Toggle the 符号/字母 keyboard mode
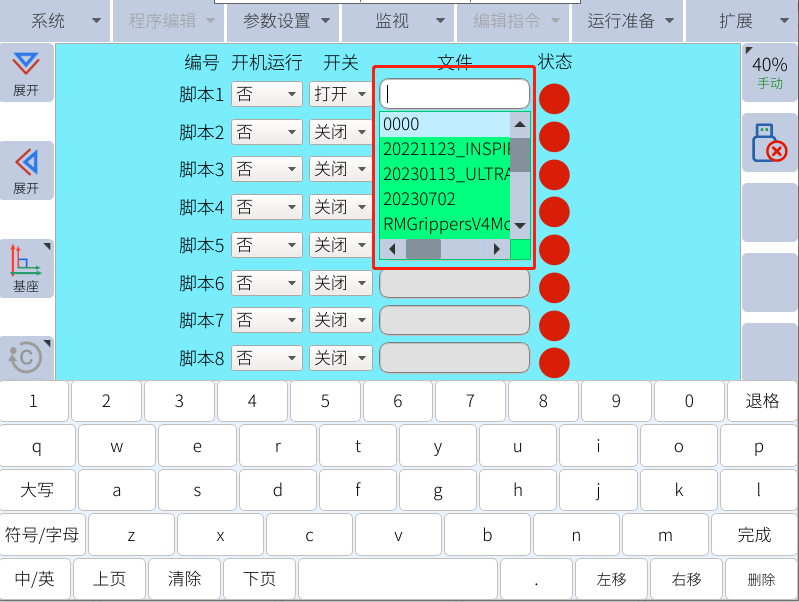The height and width of the screenshot is (602, 799). click(42, 534)
